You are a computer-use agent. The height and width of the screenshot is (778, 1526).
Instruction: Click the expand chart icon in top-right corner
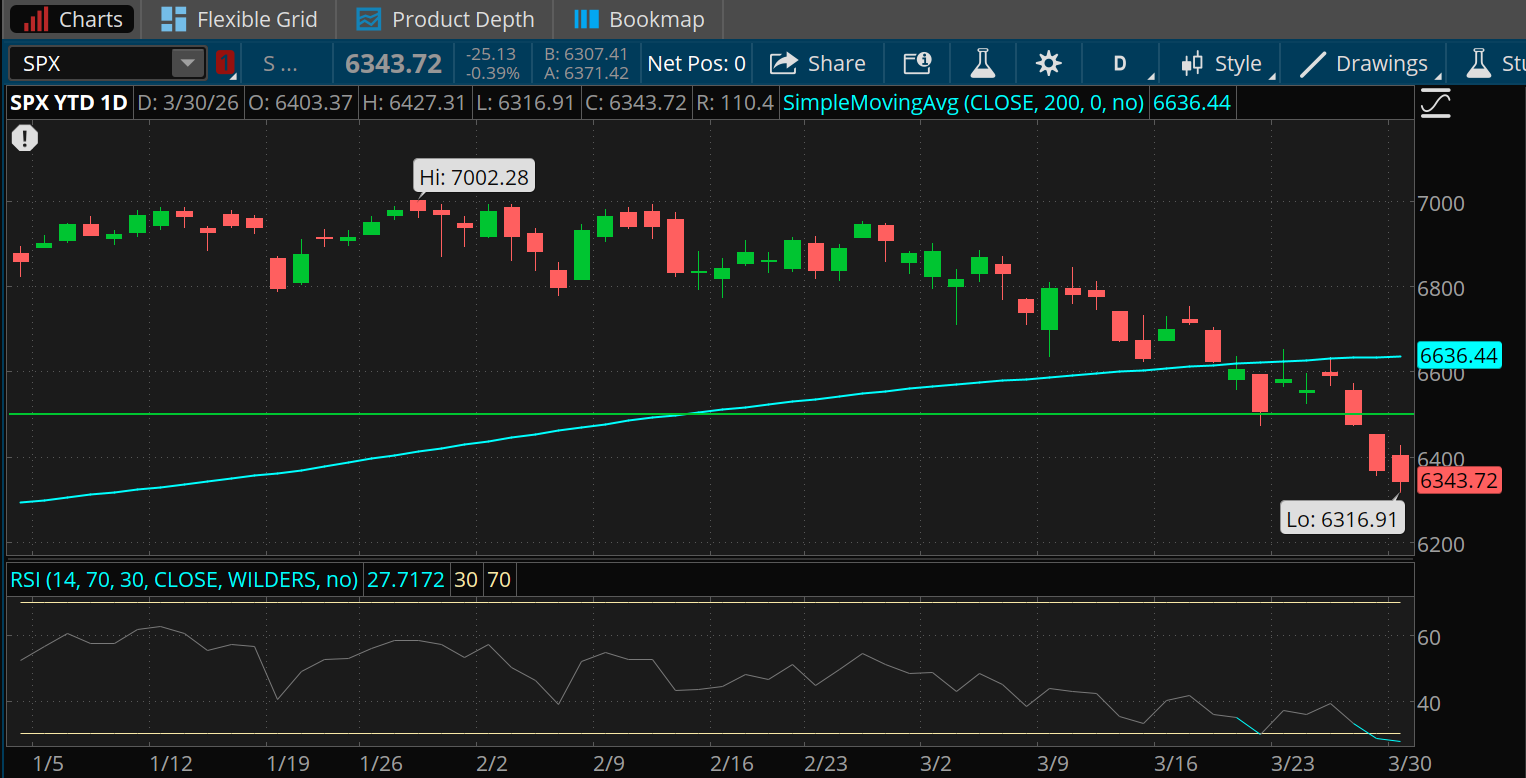pyautogui.click(x=1436, y=102)
